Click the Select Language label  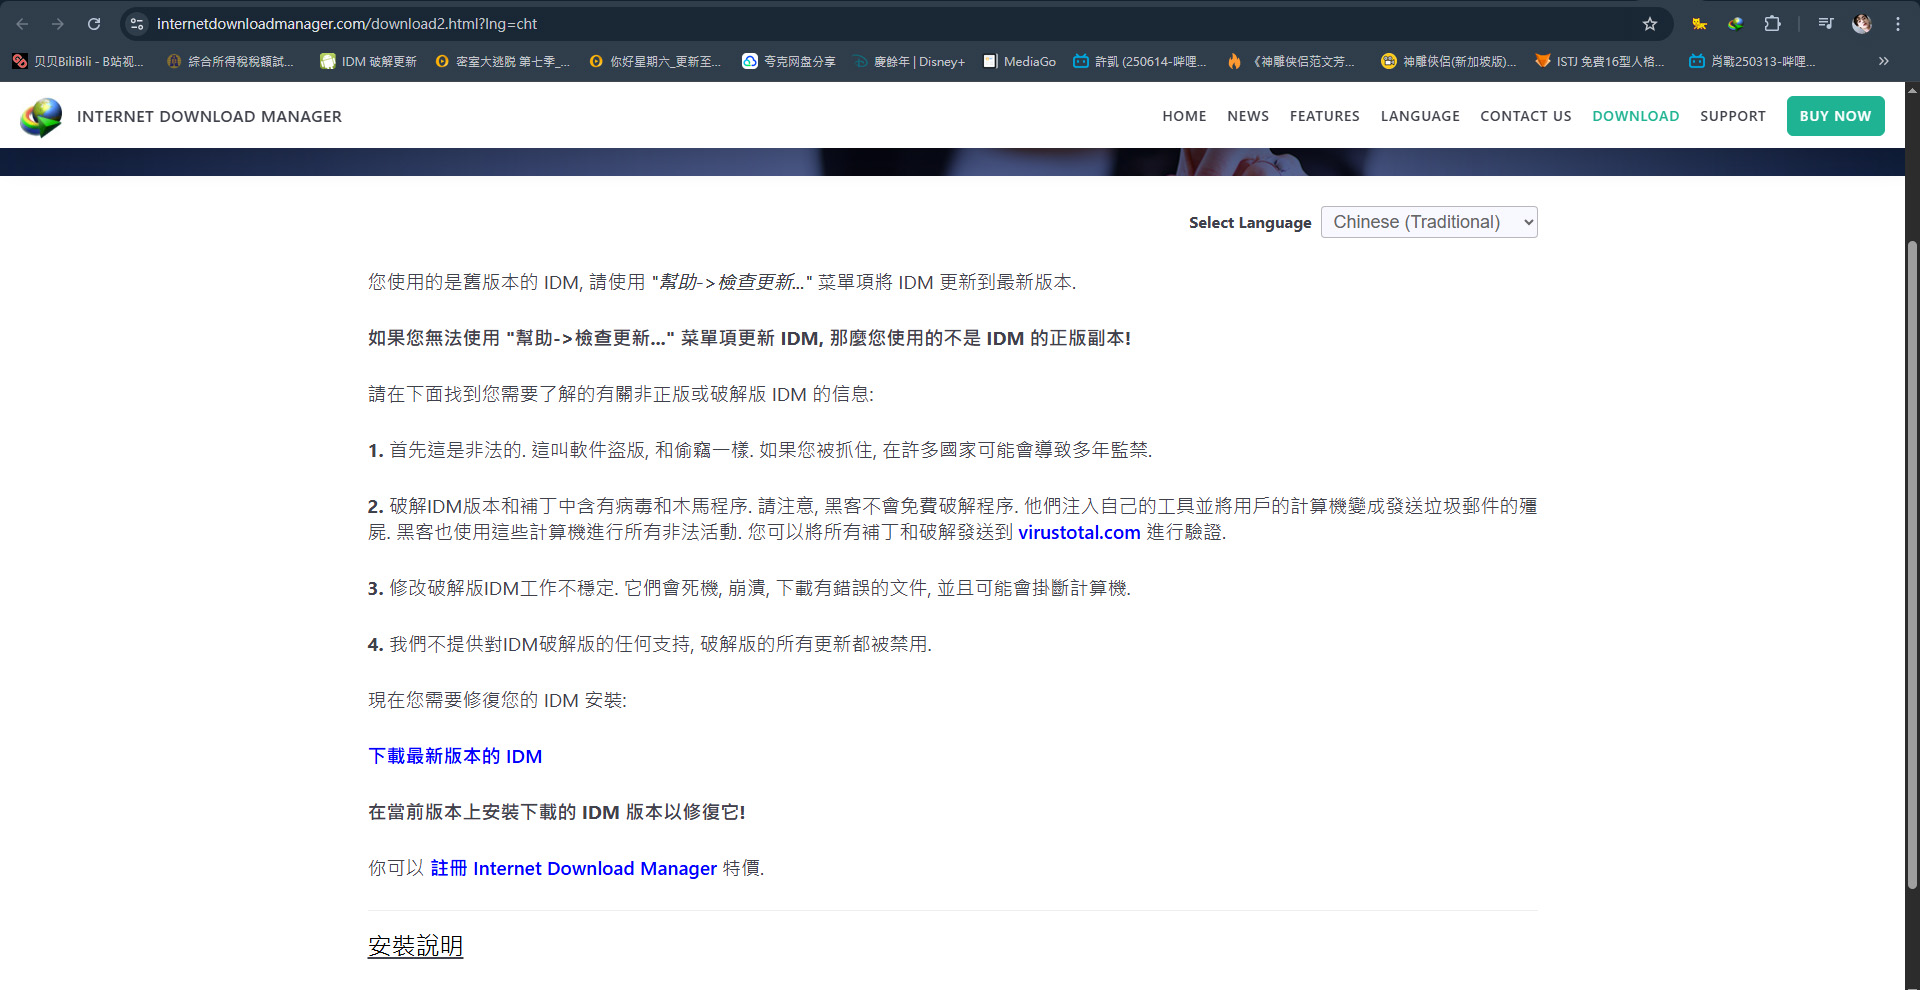[x=1250, y=223]
